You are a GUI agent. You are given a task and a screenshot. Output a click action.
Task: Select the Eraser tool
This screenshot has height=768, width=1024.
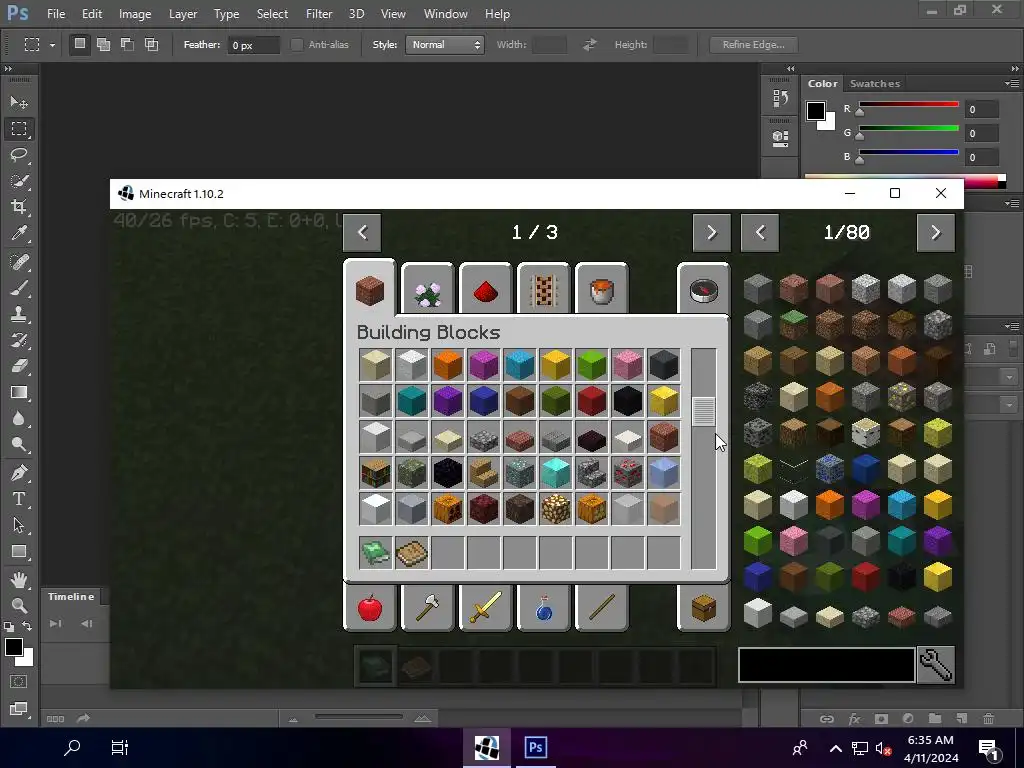[x=19, y=366]
